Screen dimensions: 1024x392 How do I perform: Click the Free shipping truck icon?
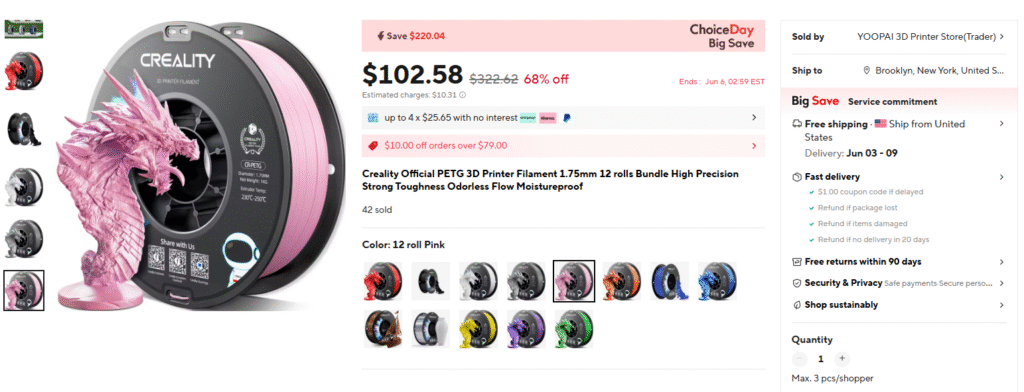coord(797,123)
